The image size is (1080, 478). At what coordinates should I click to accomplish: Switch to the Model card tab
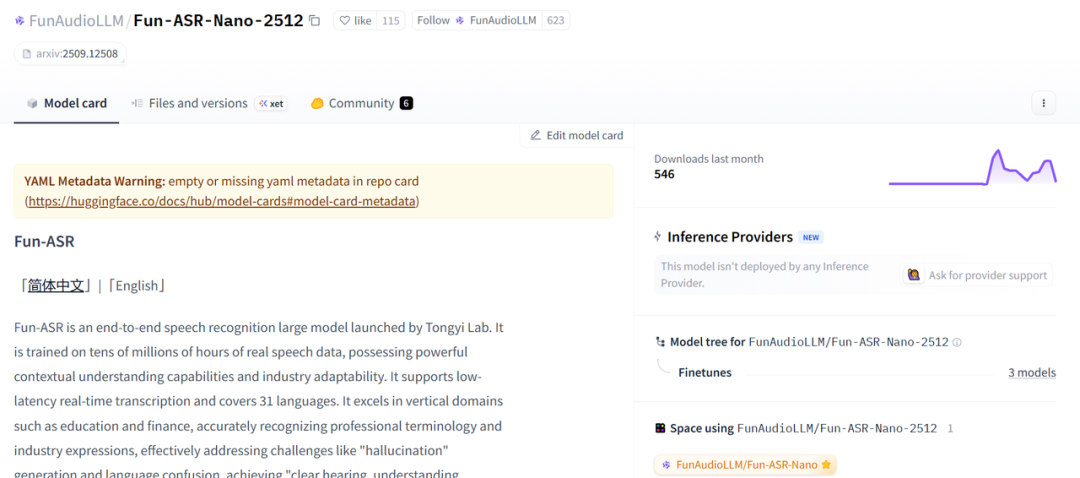[x=67, y=103]
